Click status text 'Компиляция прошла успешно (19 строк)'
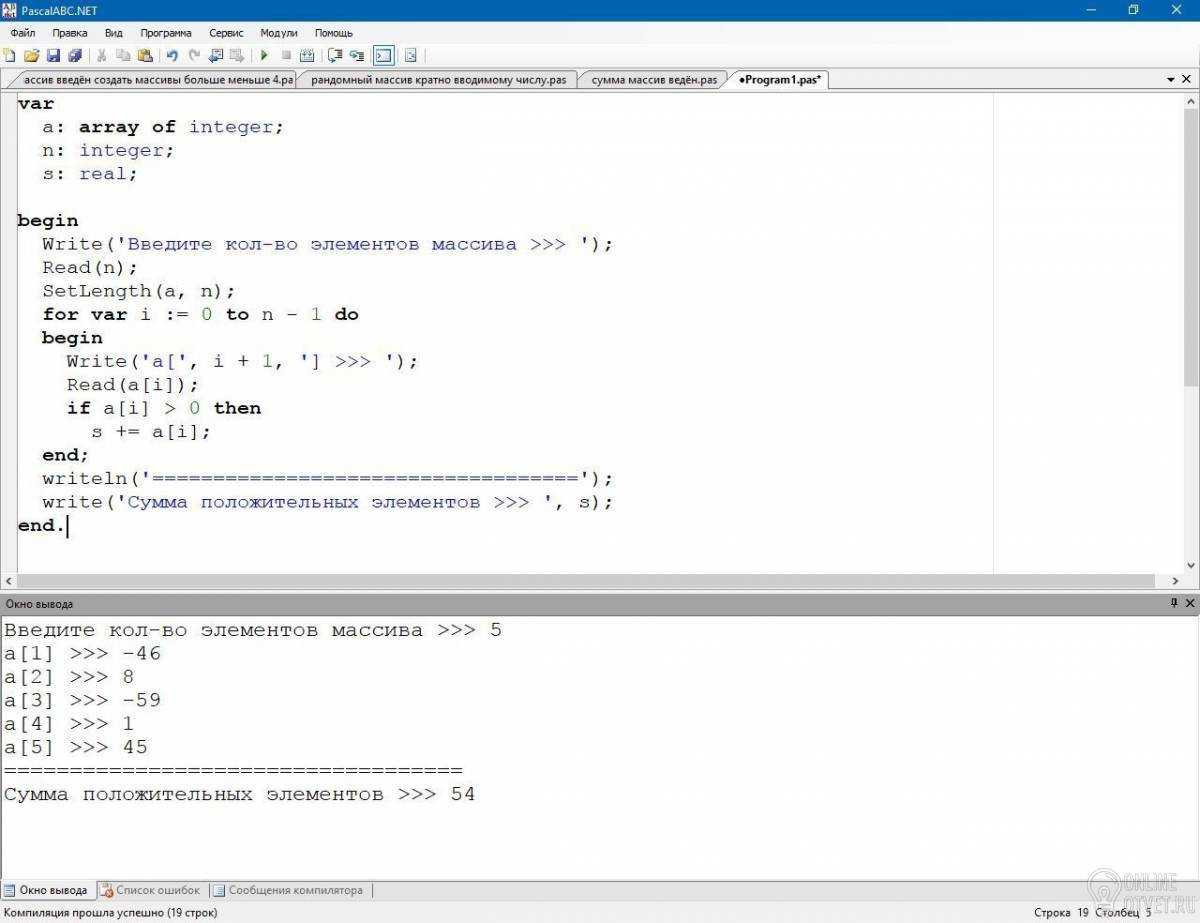This screenshot has height=923, width=1200. (110, 912)
